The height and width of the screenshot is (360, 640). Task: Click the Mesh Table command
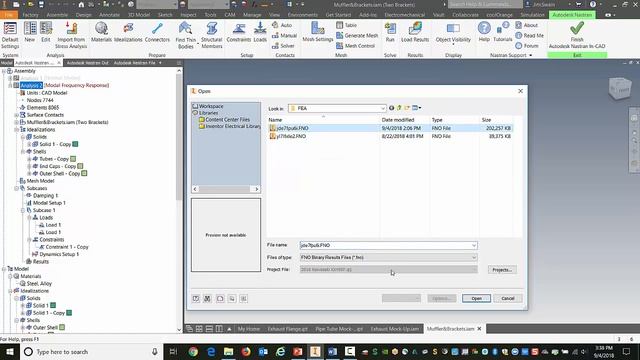pyautogui.click(x=347, y=25)
